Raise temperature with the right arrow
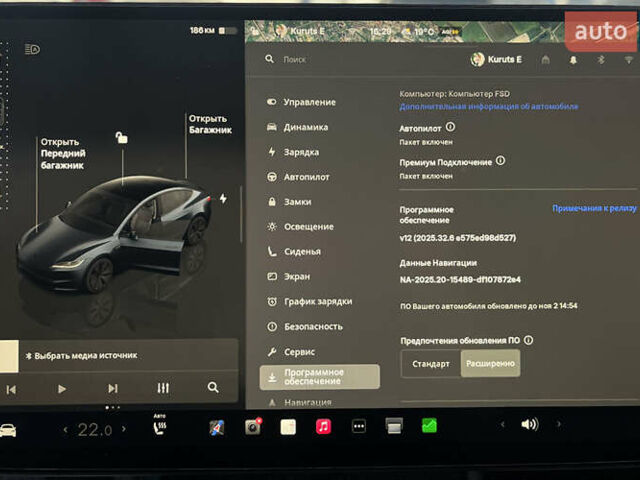640x480 pixels. tap(123, 430)
